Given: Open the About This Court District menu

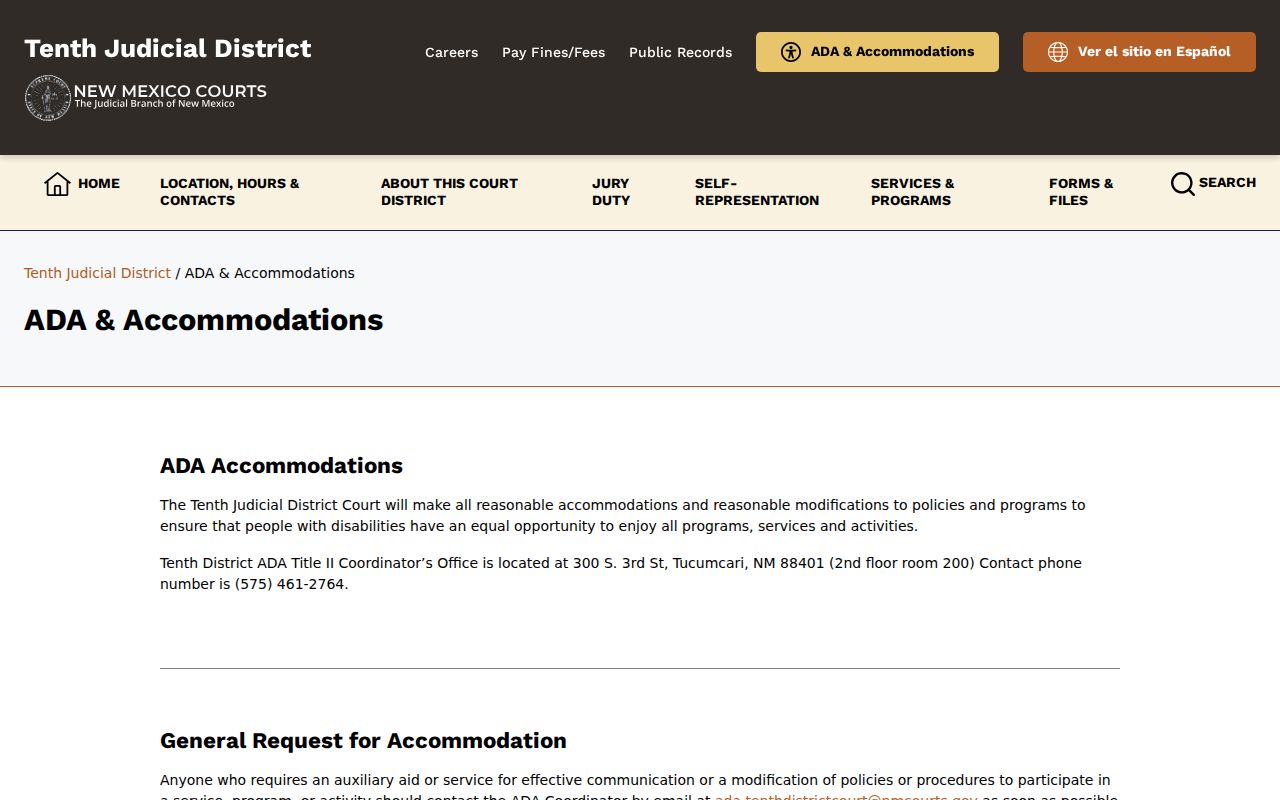Looking at the screenshot, I should (x=449, y=192).
